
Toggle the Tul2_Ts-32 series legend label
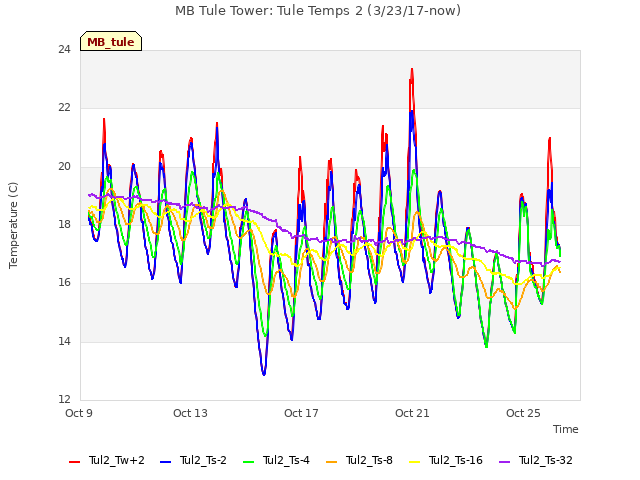546,460
